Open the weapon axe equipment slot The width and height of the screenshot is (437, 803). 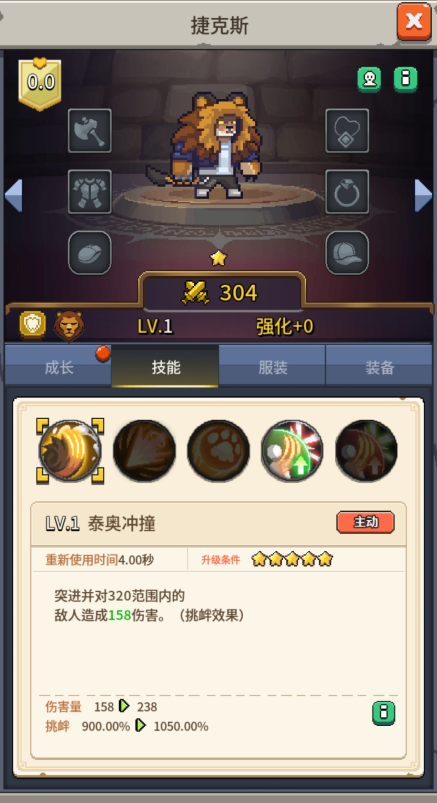point(90,131)
